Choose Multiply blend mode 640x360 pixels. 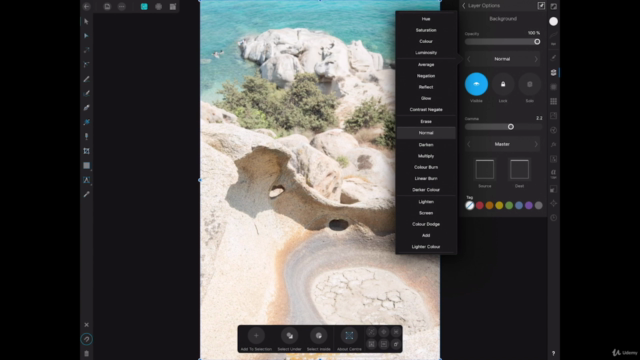pos(426,156)
